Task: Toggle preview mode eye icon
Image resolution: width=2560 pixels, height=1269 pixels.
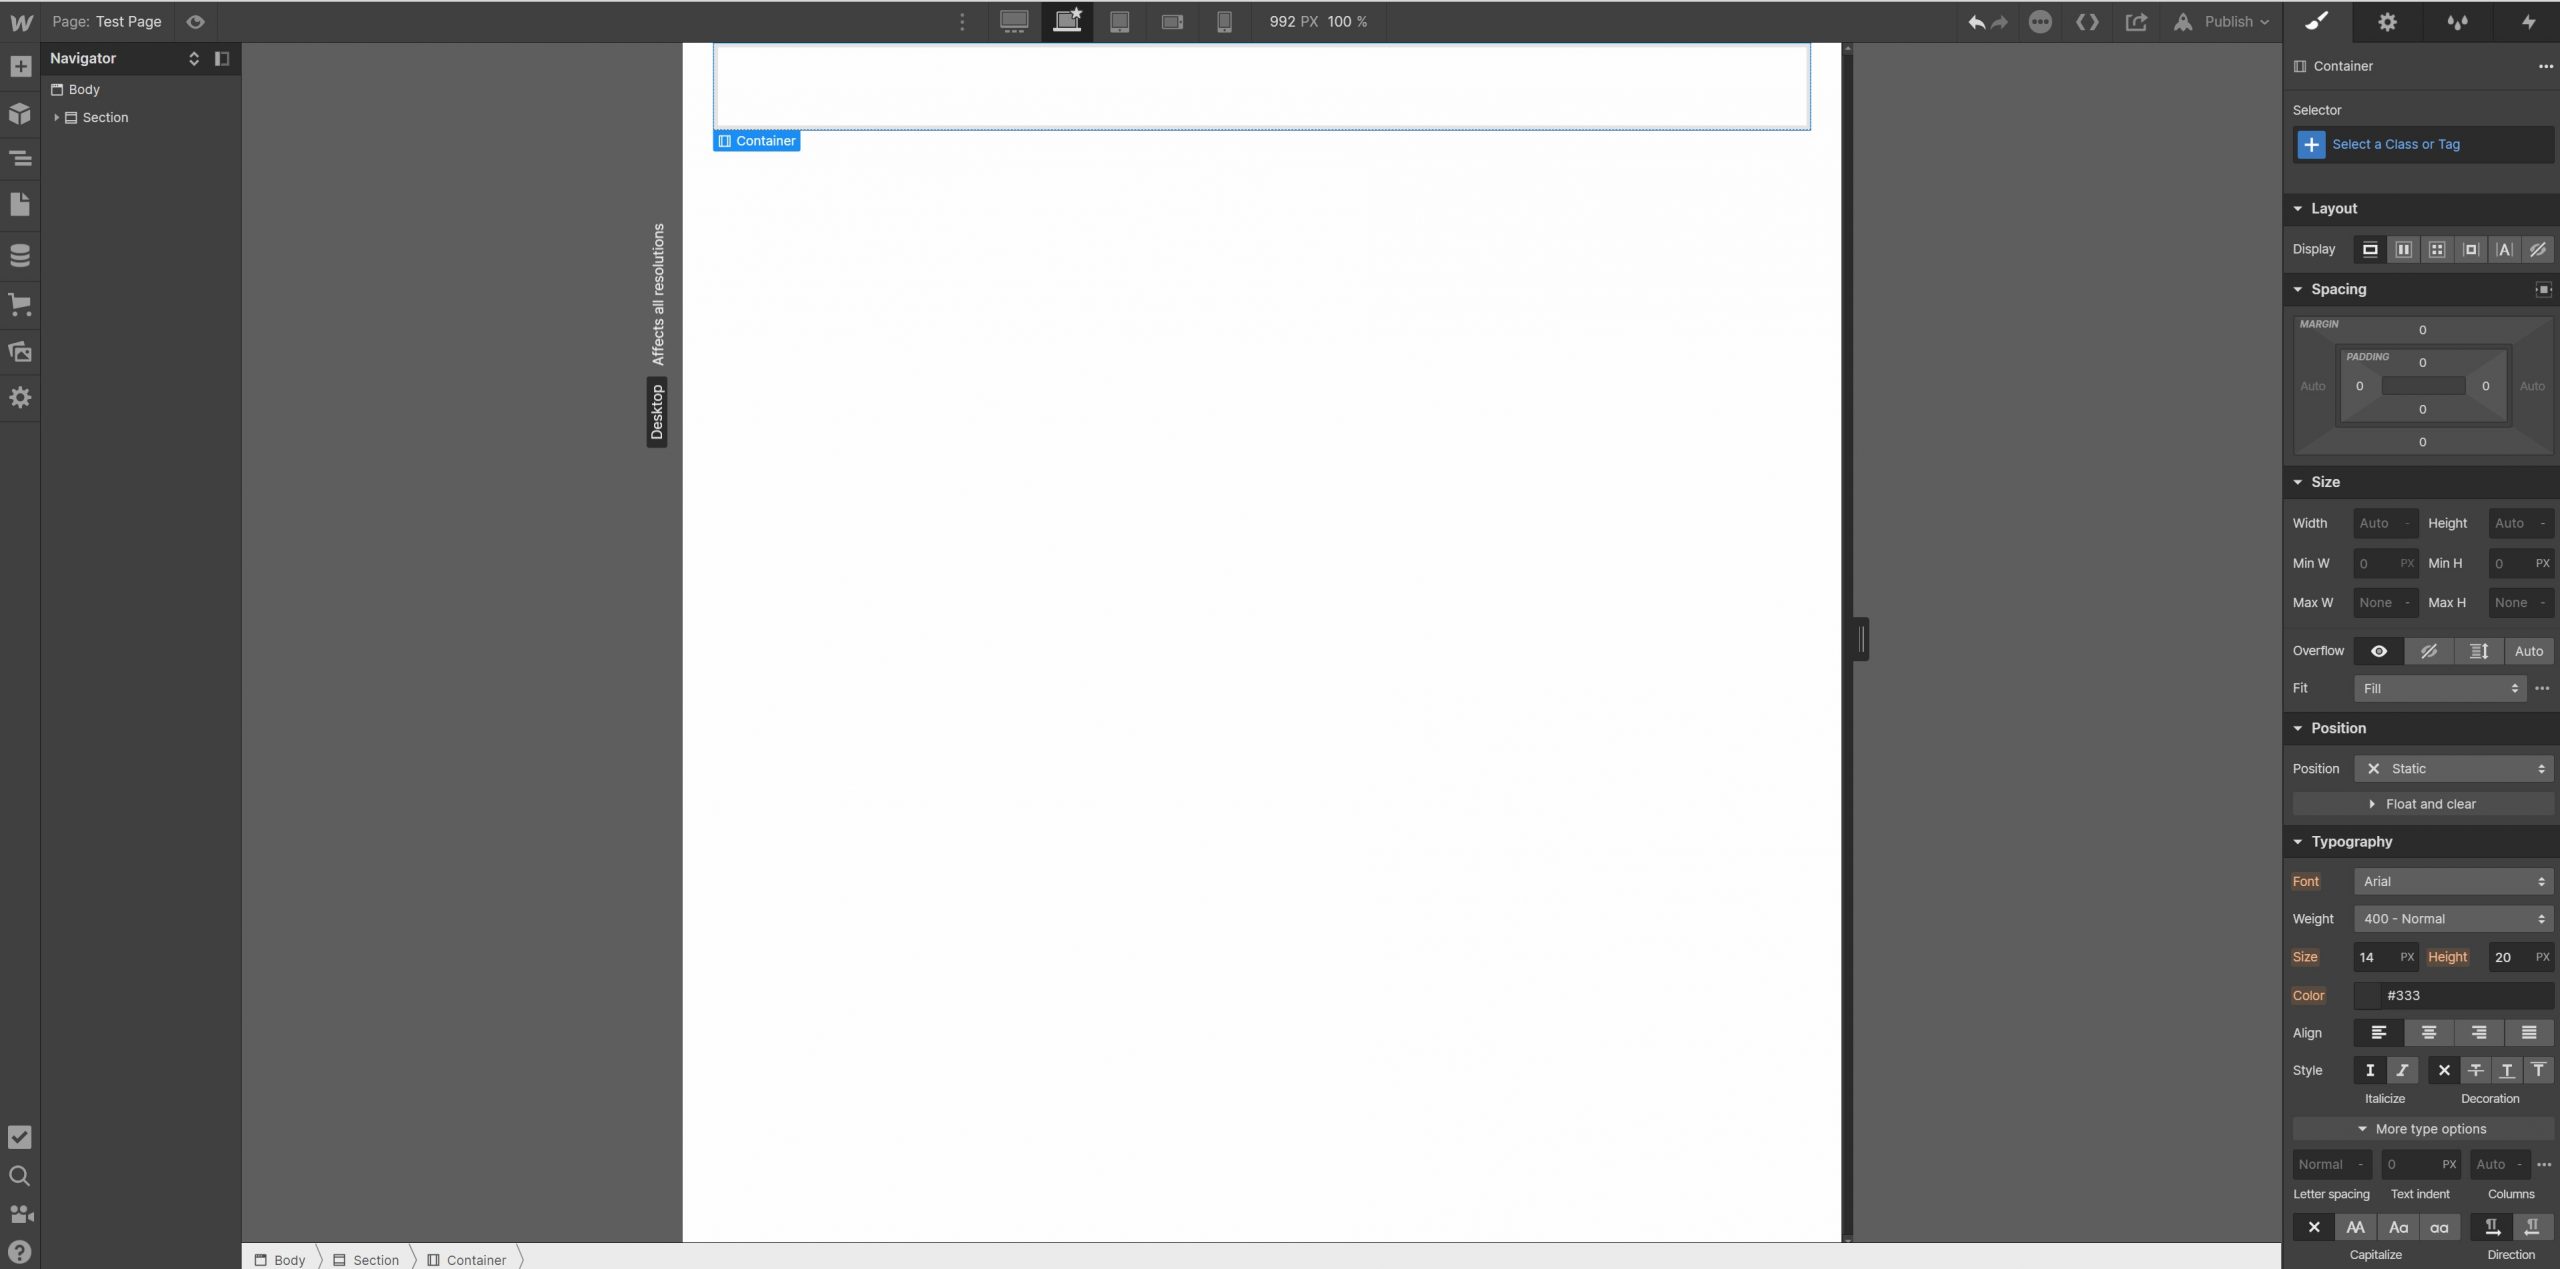Action: click(x=196, y=22)
